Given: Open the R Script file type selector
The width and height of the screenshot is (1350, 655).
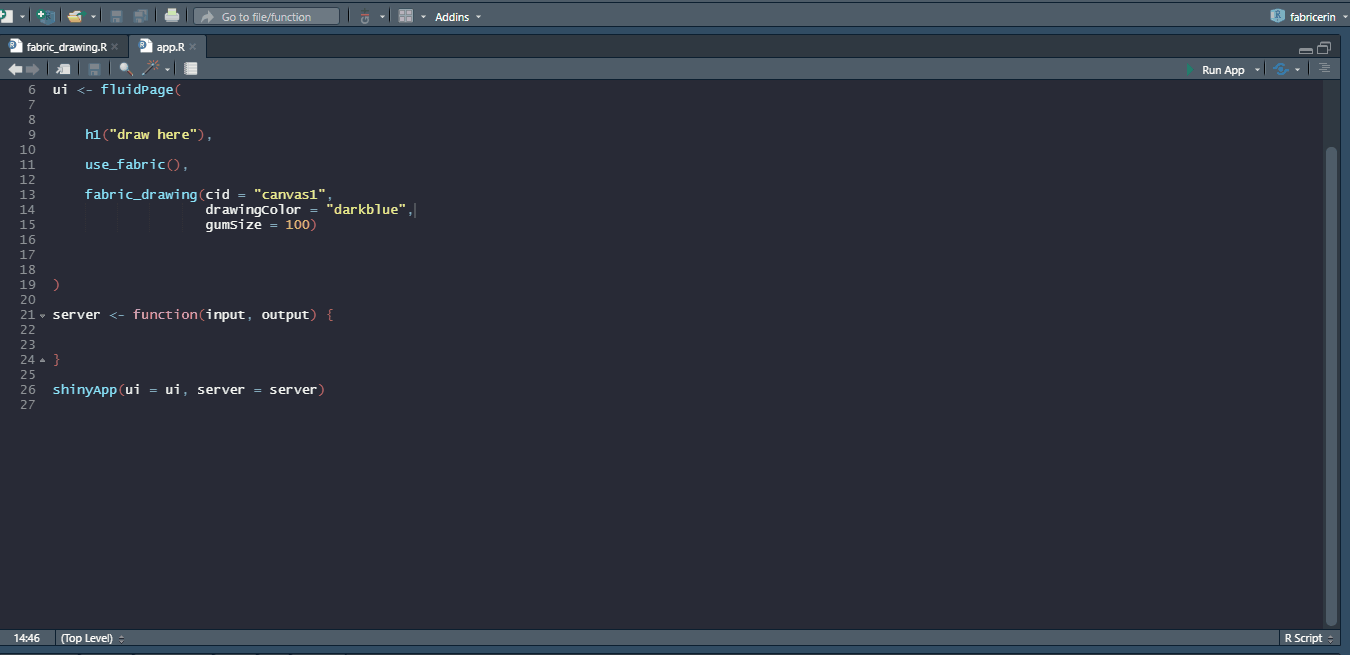Looking at the screenshot, I should 1307,638.
